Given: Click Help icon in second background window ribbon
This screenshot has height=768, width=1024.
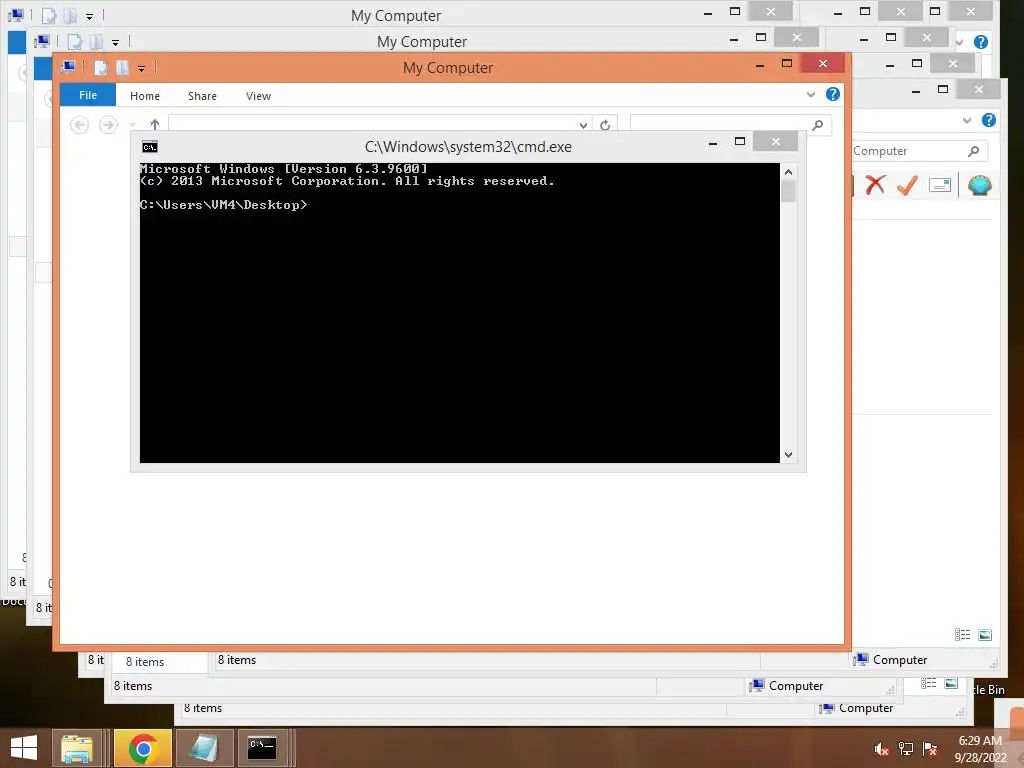Looking at the screenshot, I should [x=980, y=42].
